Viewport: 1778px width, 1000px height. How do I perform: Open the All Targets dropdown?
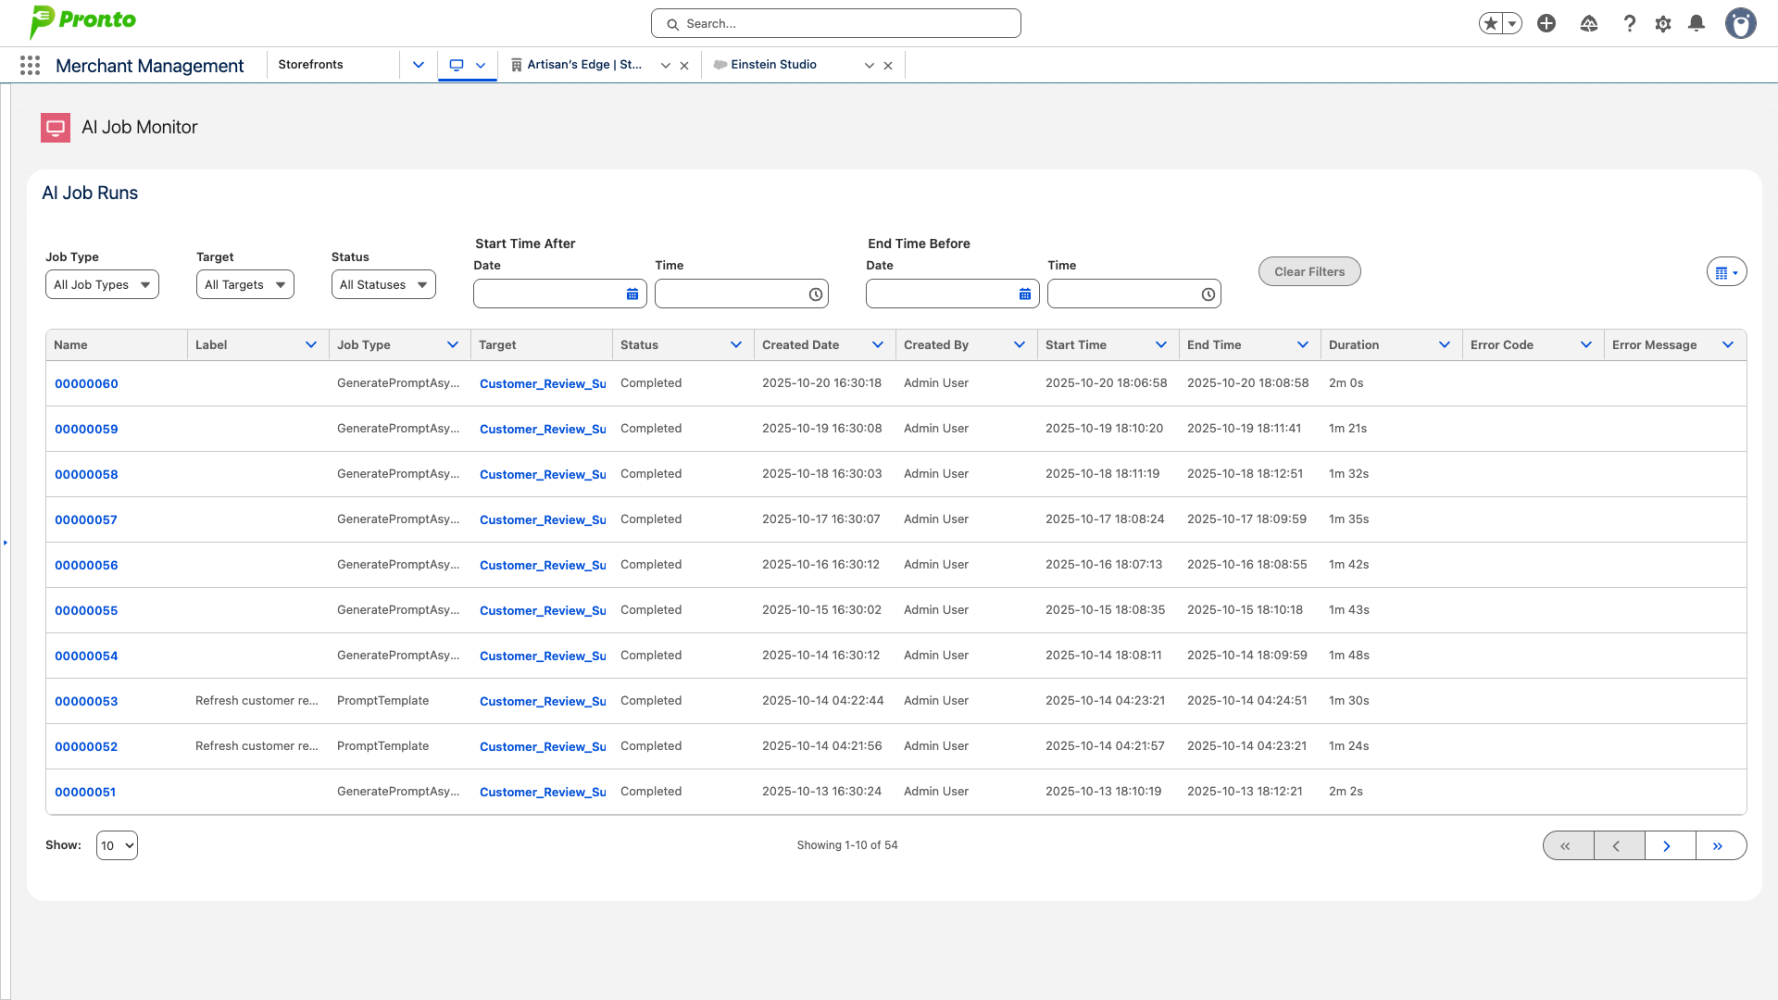(244, 284)
